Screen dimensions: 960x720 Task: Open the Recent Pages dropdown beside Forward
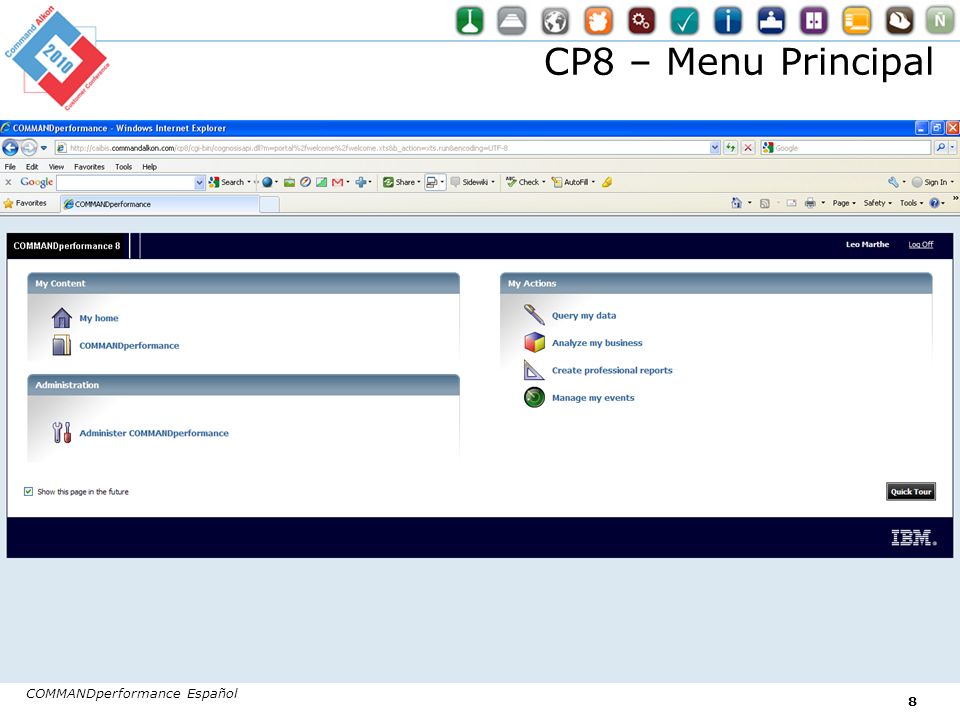(x=44, y=148)
